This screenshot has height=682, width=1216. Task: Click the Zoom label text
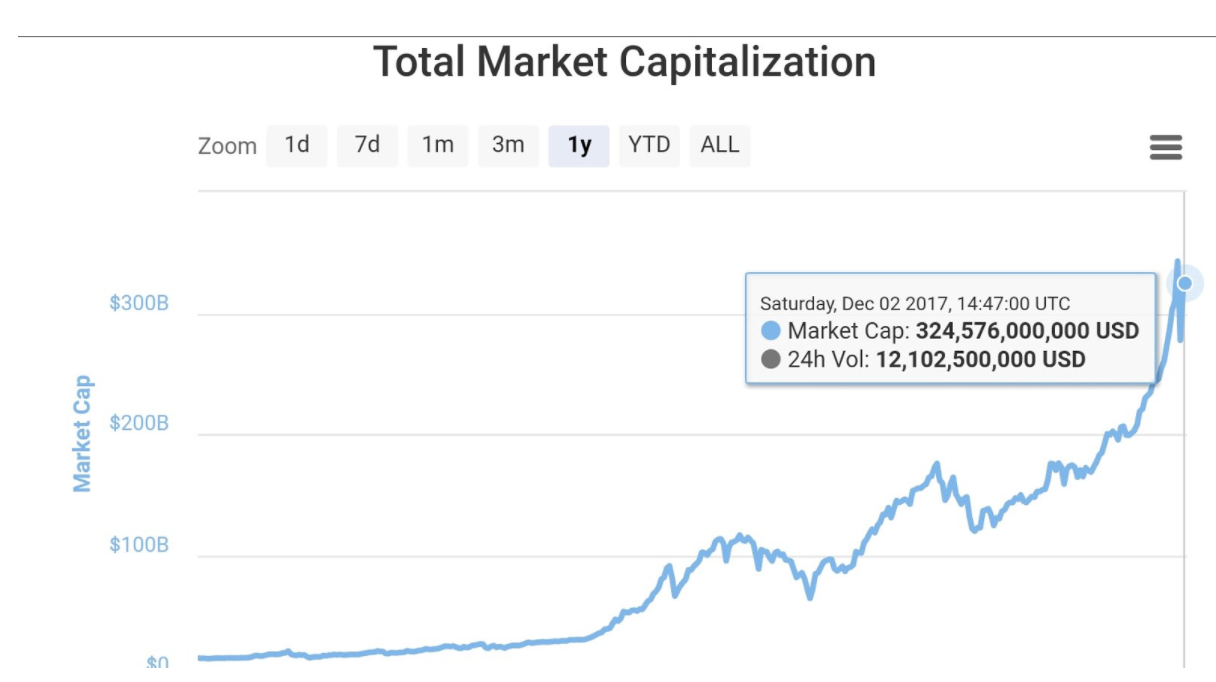(x=227, y=146)
